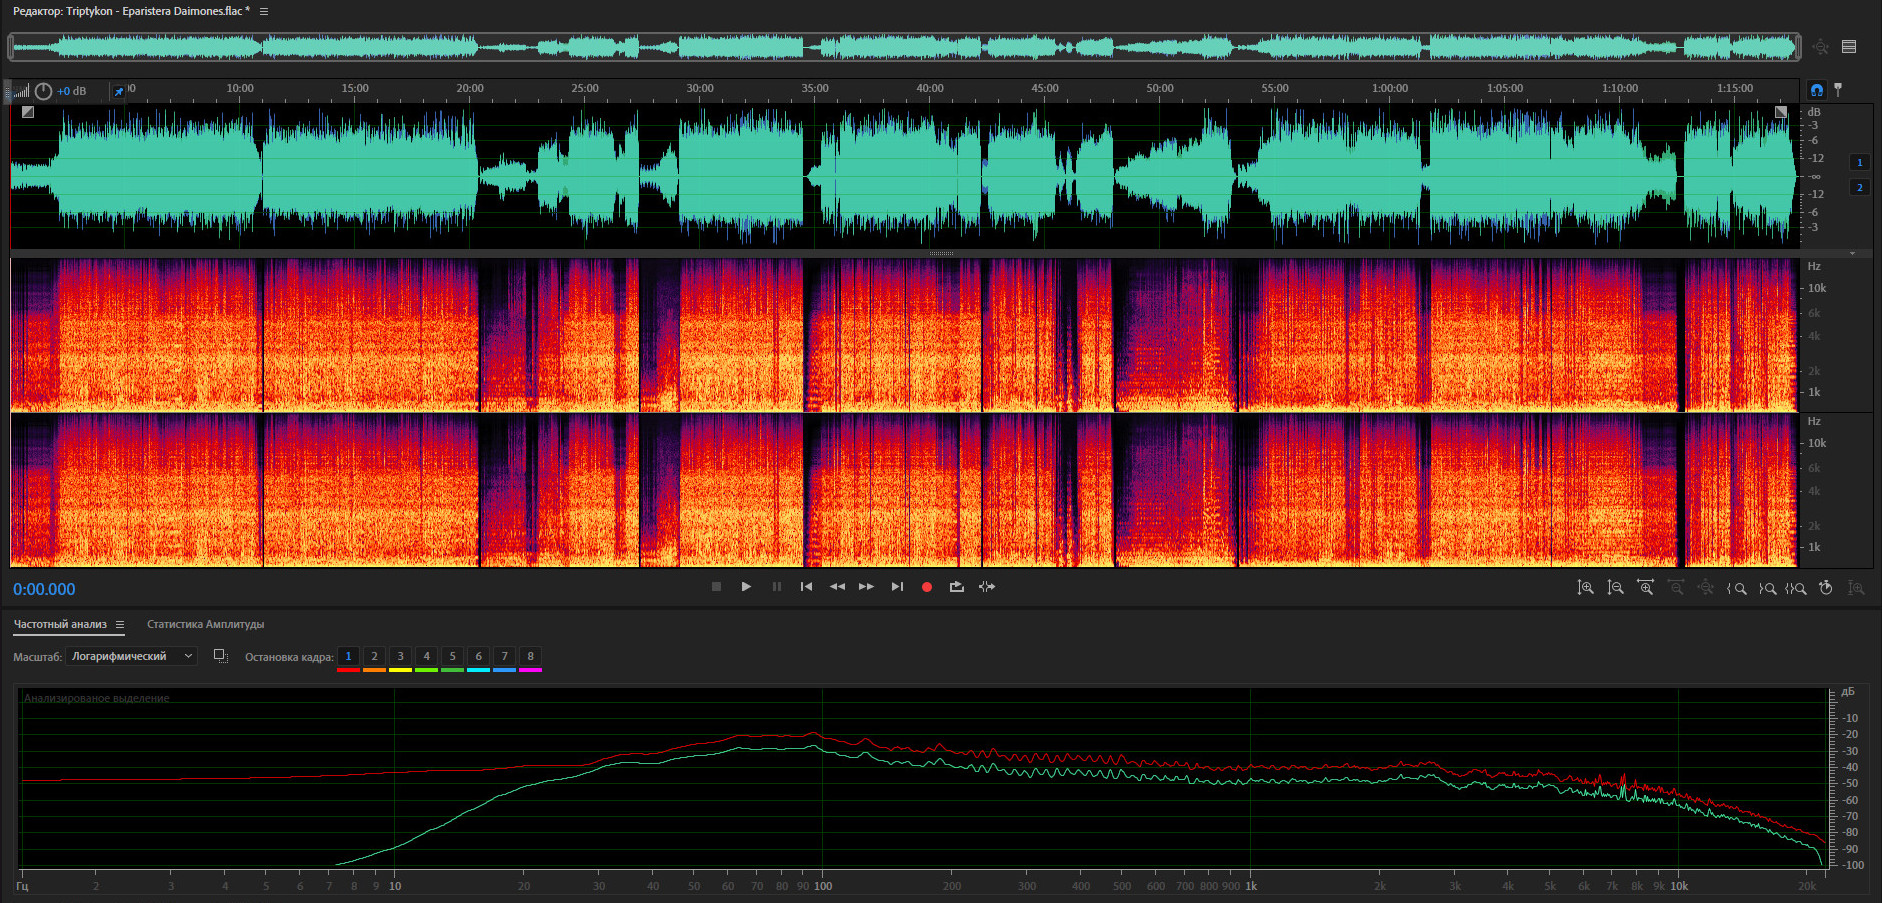Select frame hold button 6
The image size is (1882, 903).
coord(478,657)
